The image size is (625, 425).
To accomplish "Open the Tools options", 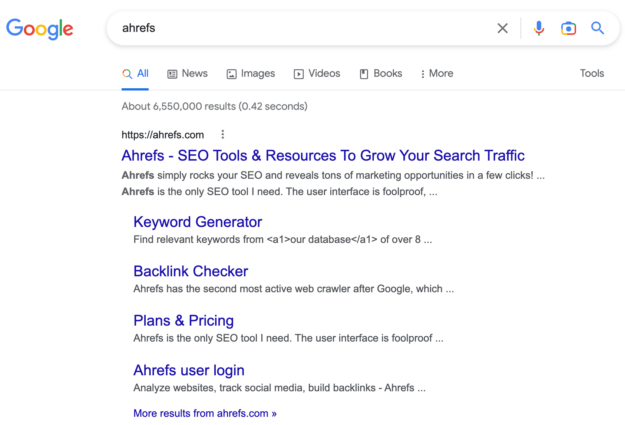I will coord(592,74).
